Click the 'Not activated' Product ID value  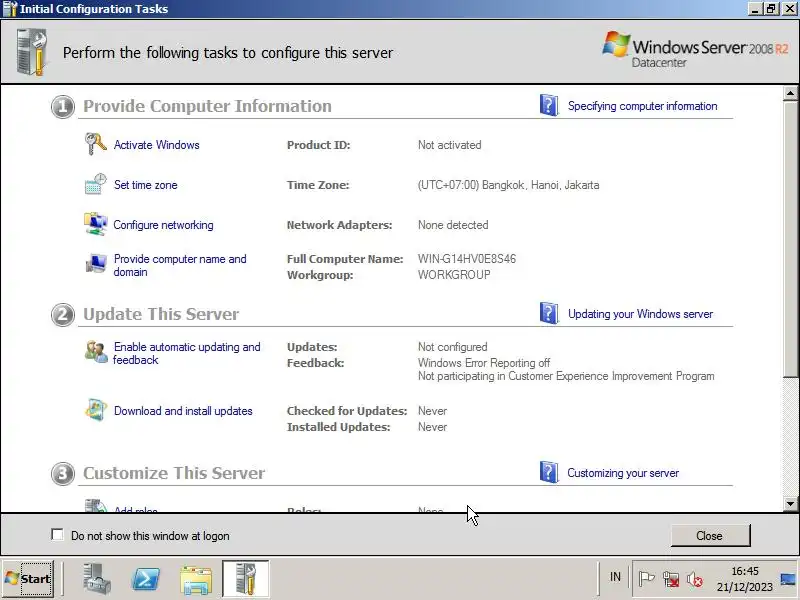coord(449,145)
